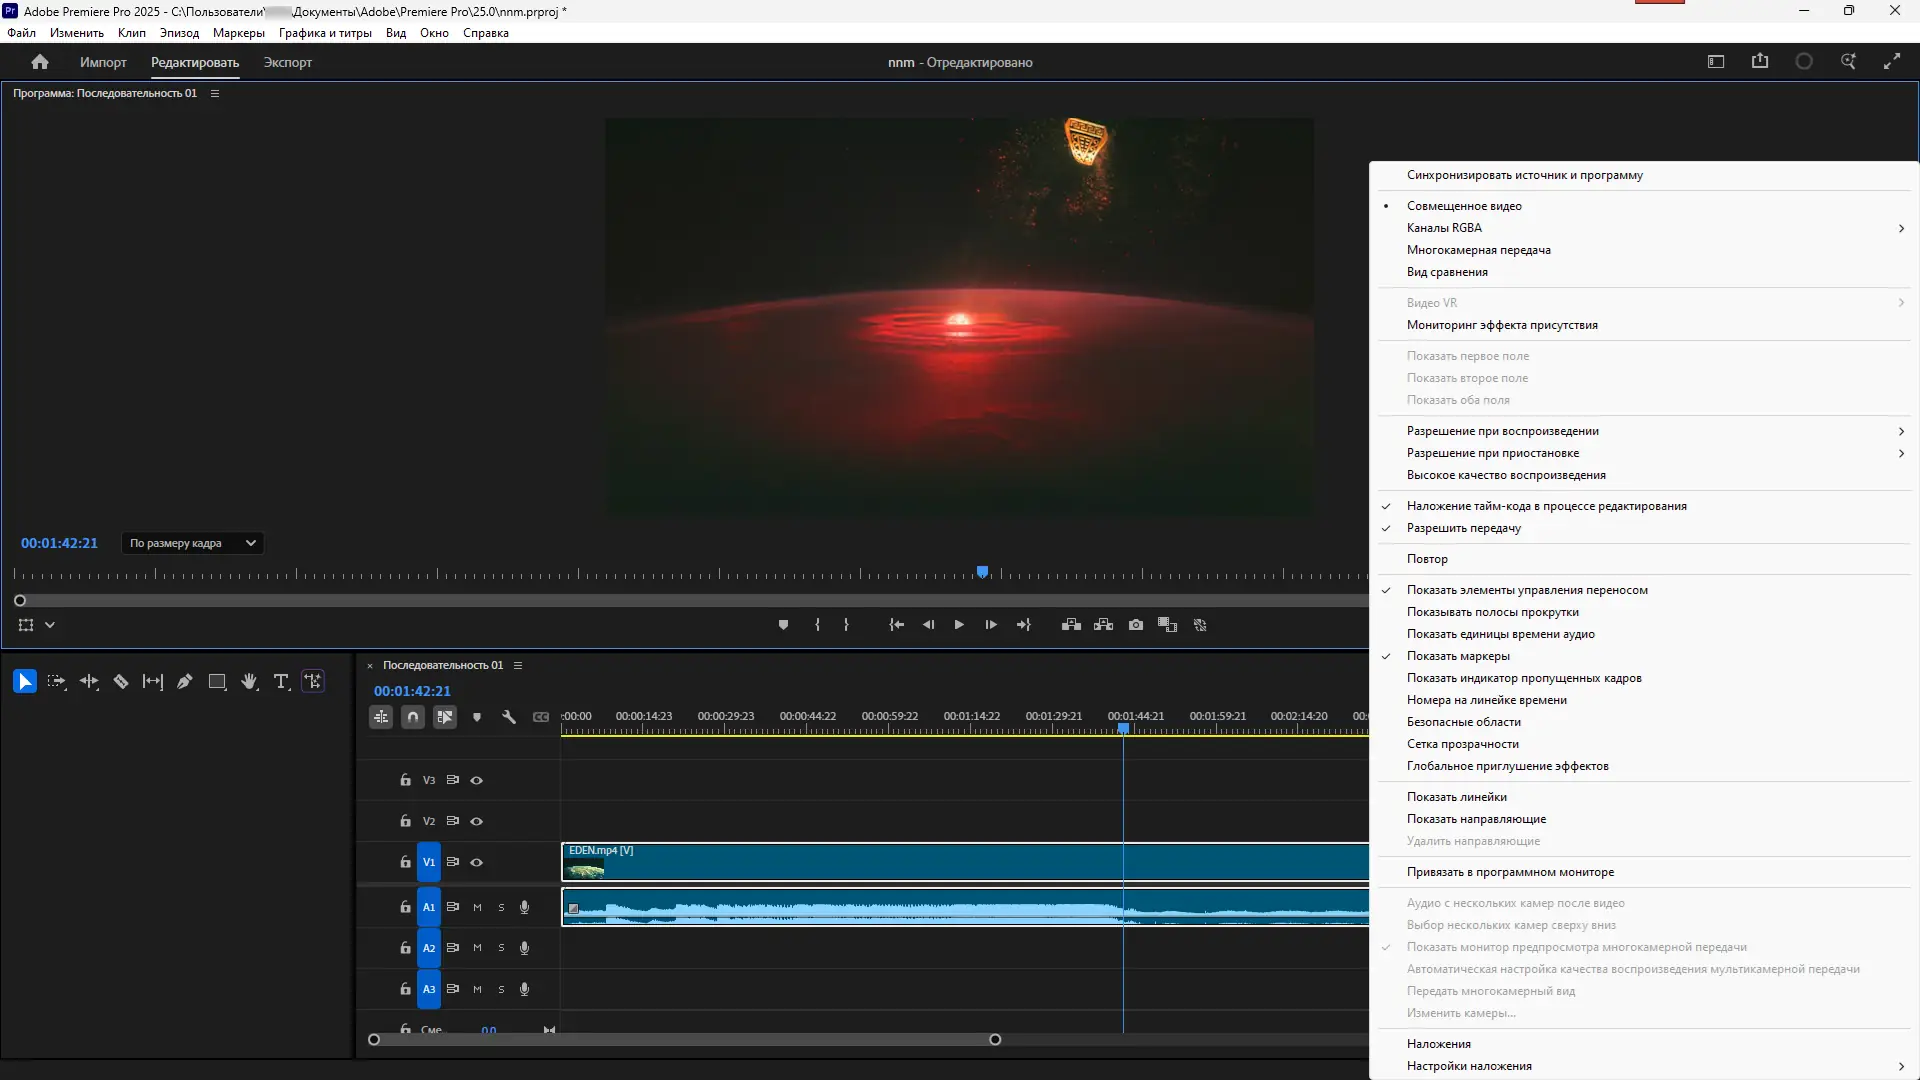Open timeline wrench display settings

509,717
